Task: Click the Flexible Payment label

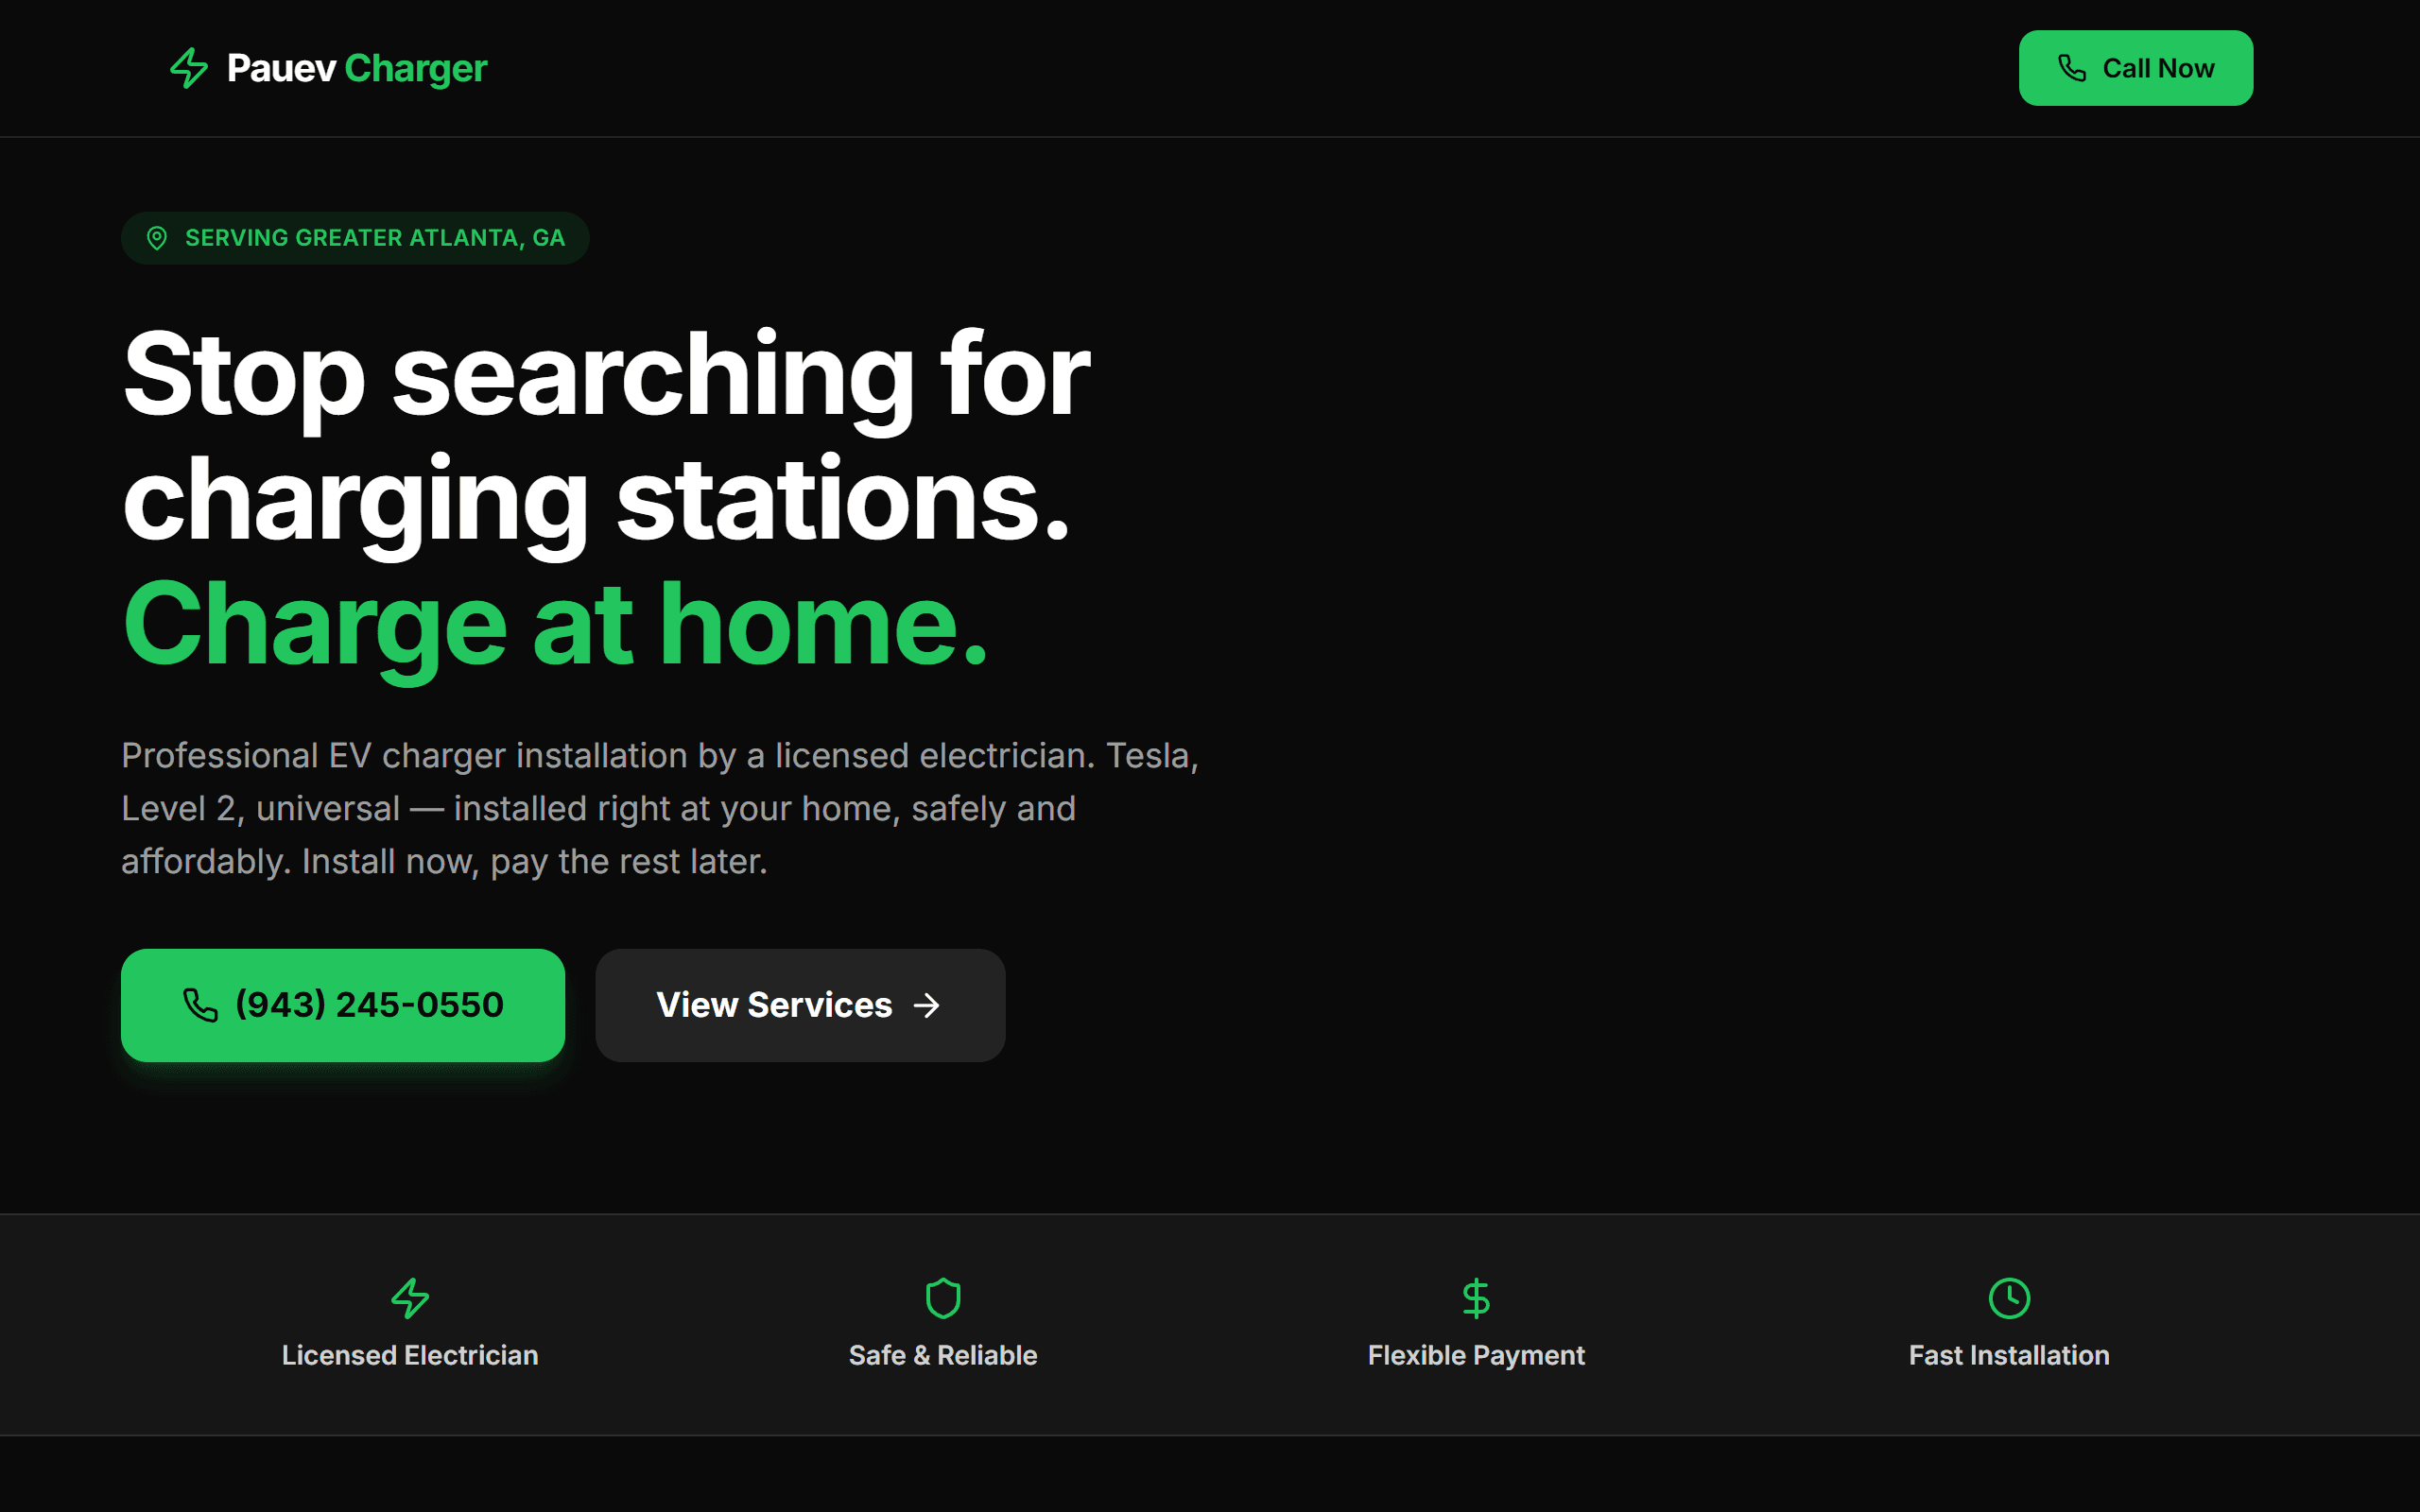Action: (x=1477, y=1355)
